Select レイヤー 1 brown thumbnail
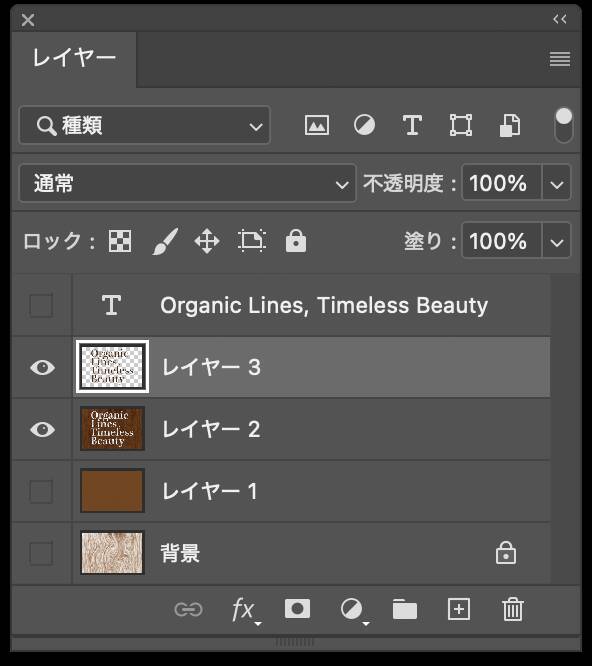This screenshot has width=592, height=666. (113, 491)
